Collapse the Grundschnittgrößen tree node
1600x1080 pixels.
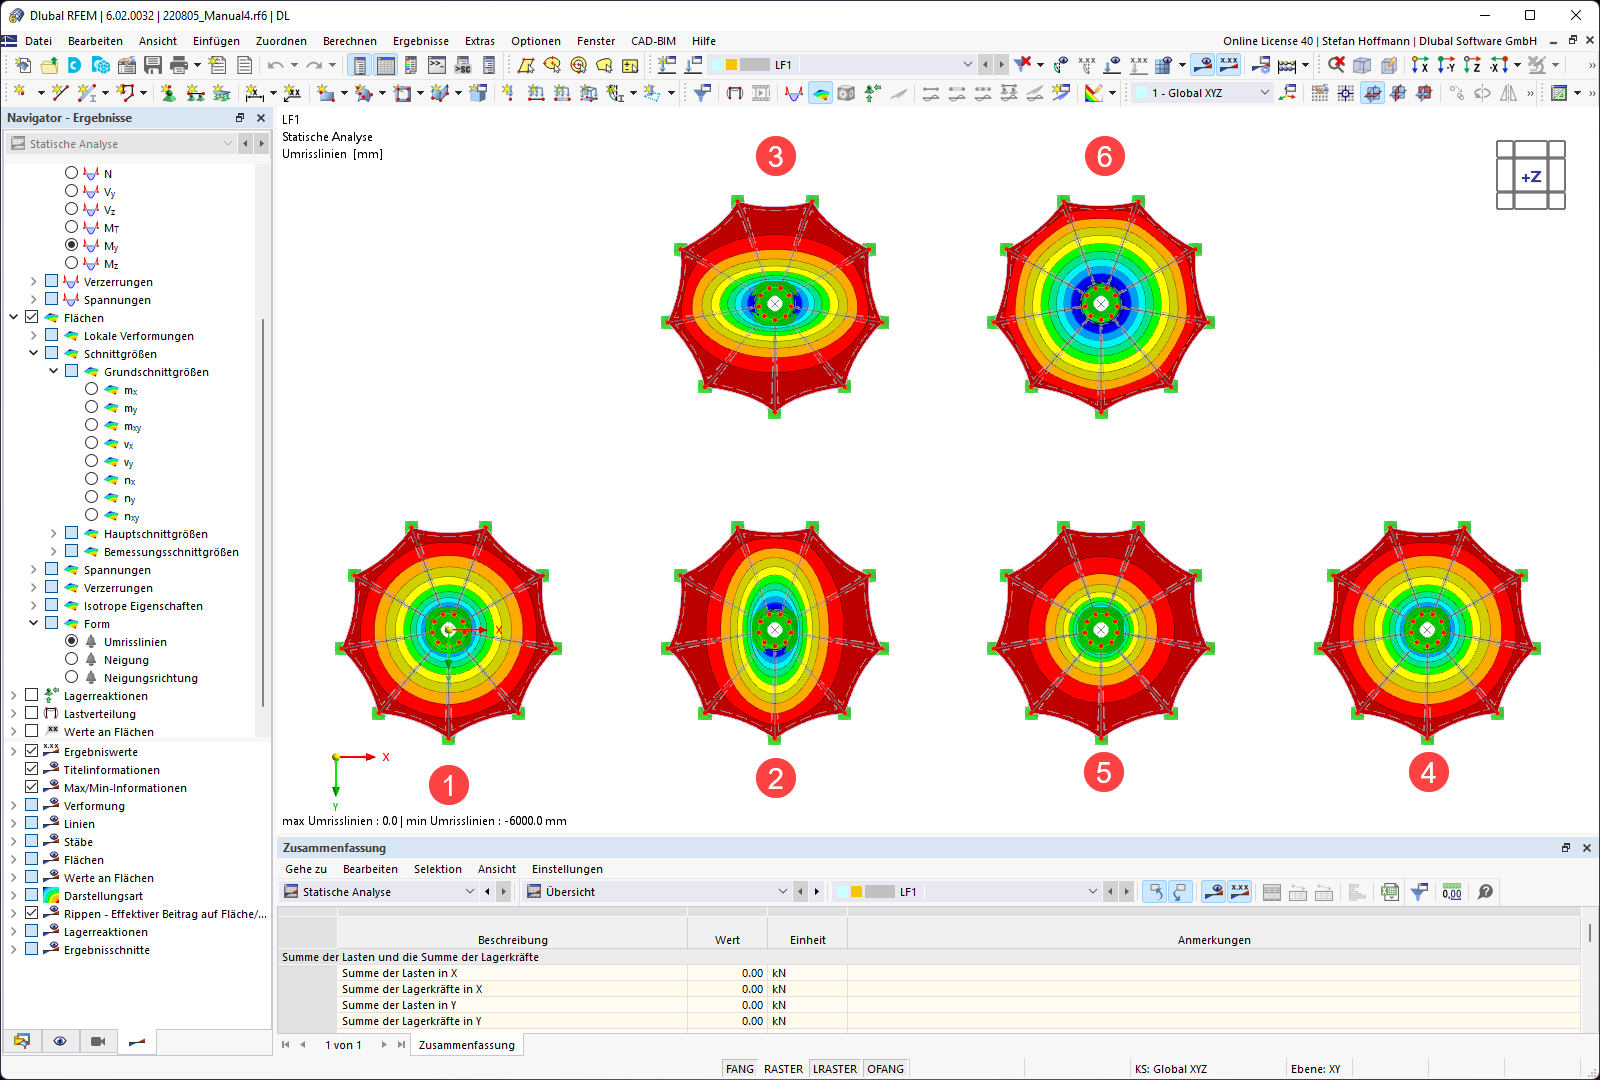(x=53, y=371)
